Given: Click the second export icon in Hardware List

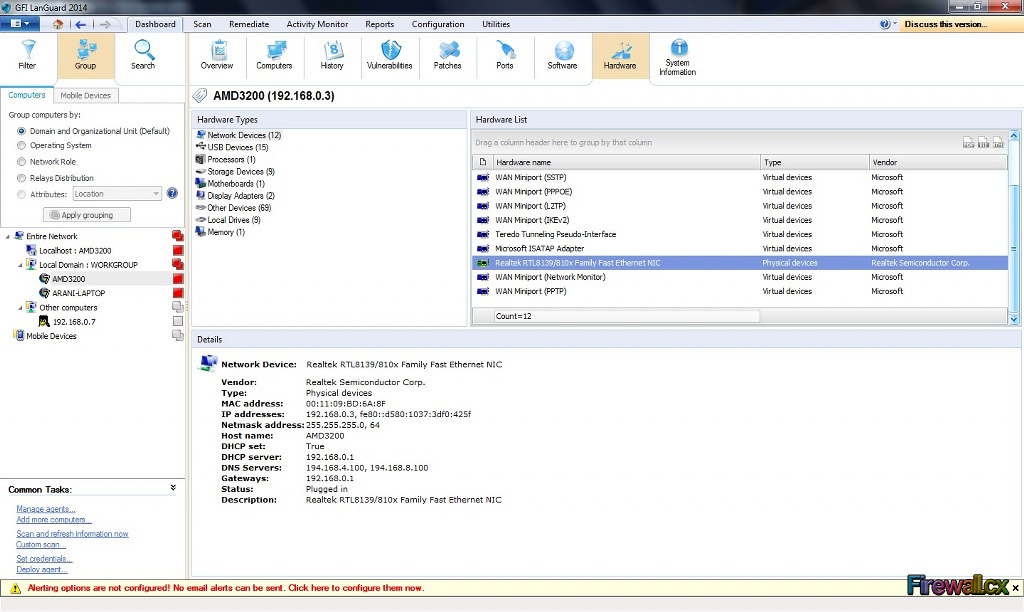Looking at the screenshot, I should 984,142.
